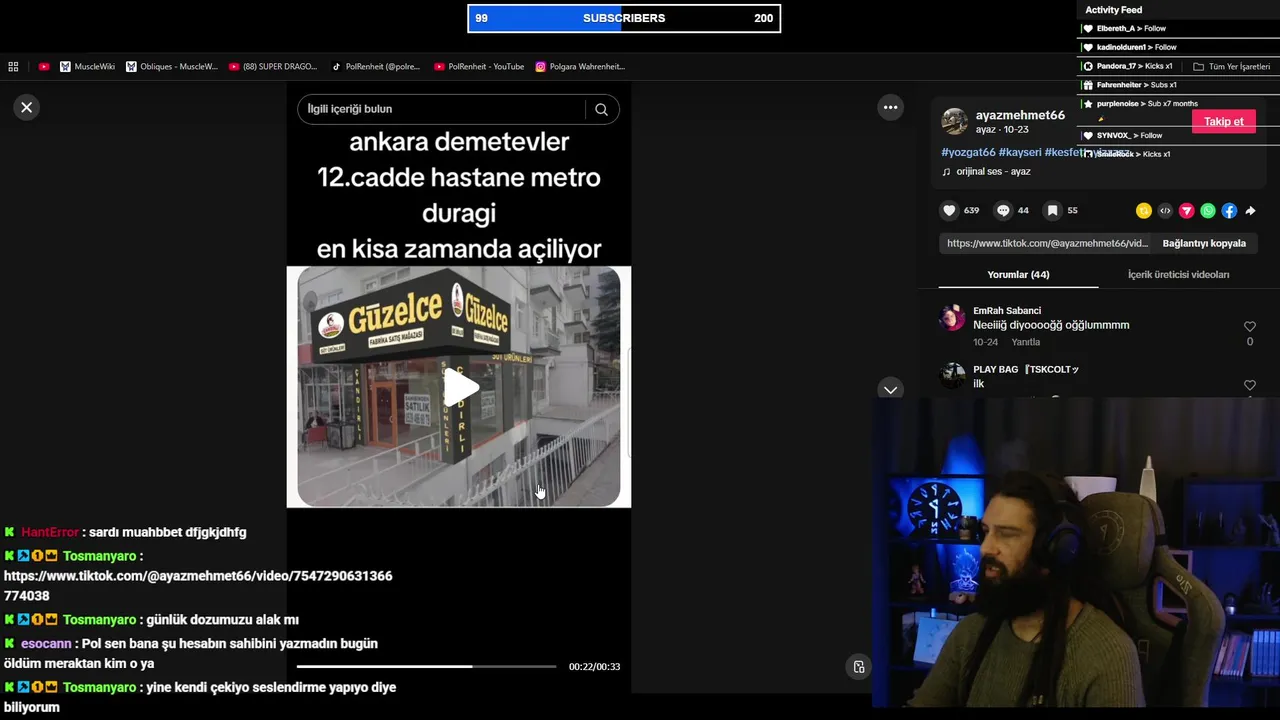
Task: Open PLAY BAG commenter avatar
Action: click(952, 376)
